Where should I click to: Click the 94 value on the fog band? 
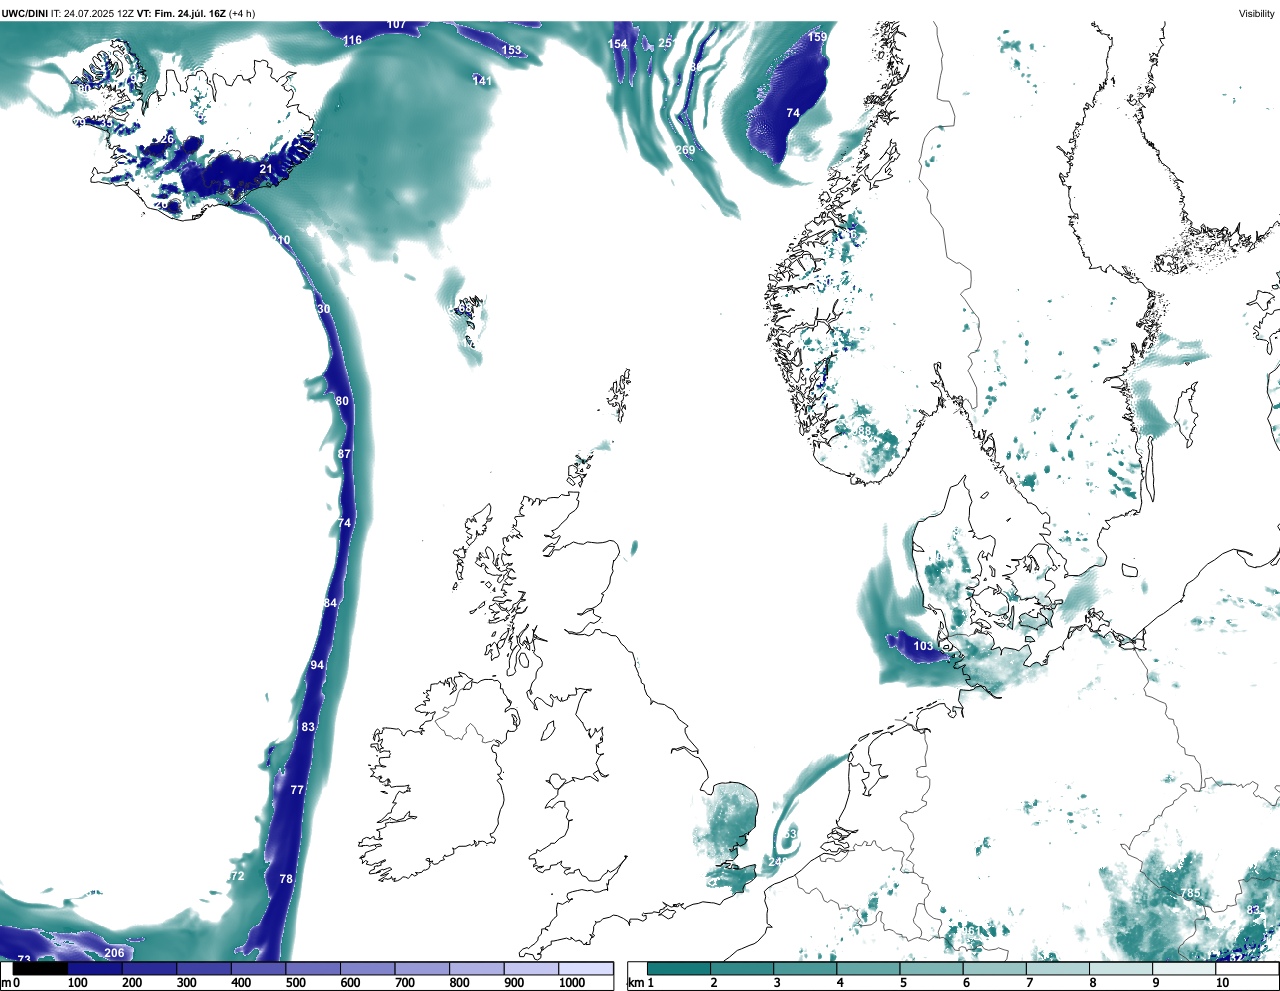[x=318, y=665]
